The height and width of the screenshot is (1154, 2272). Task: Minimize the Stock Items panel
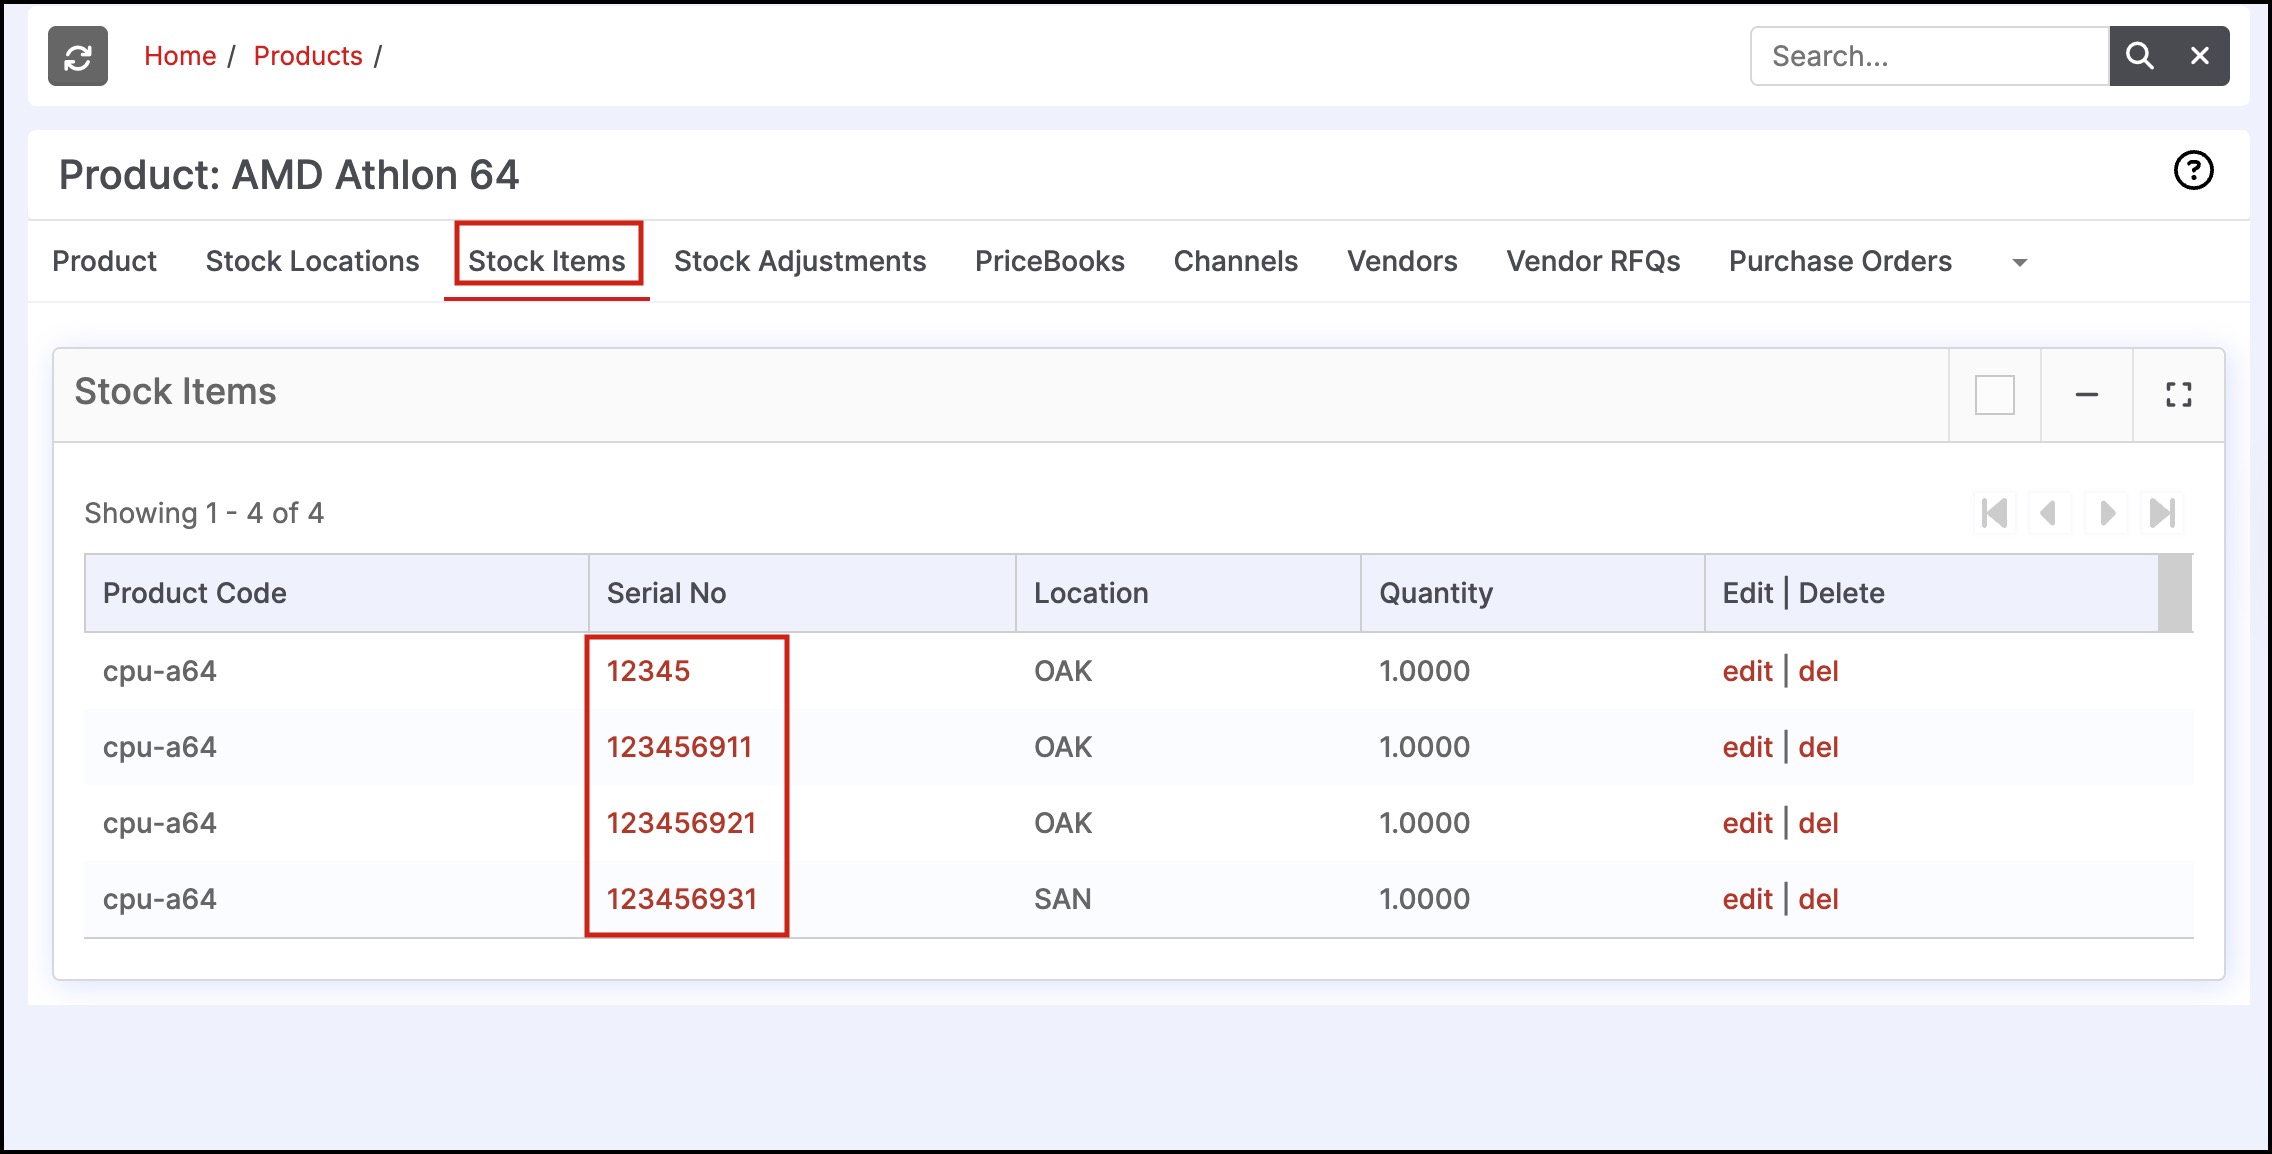[x=2086, y=395]
